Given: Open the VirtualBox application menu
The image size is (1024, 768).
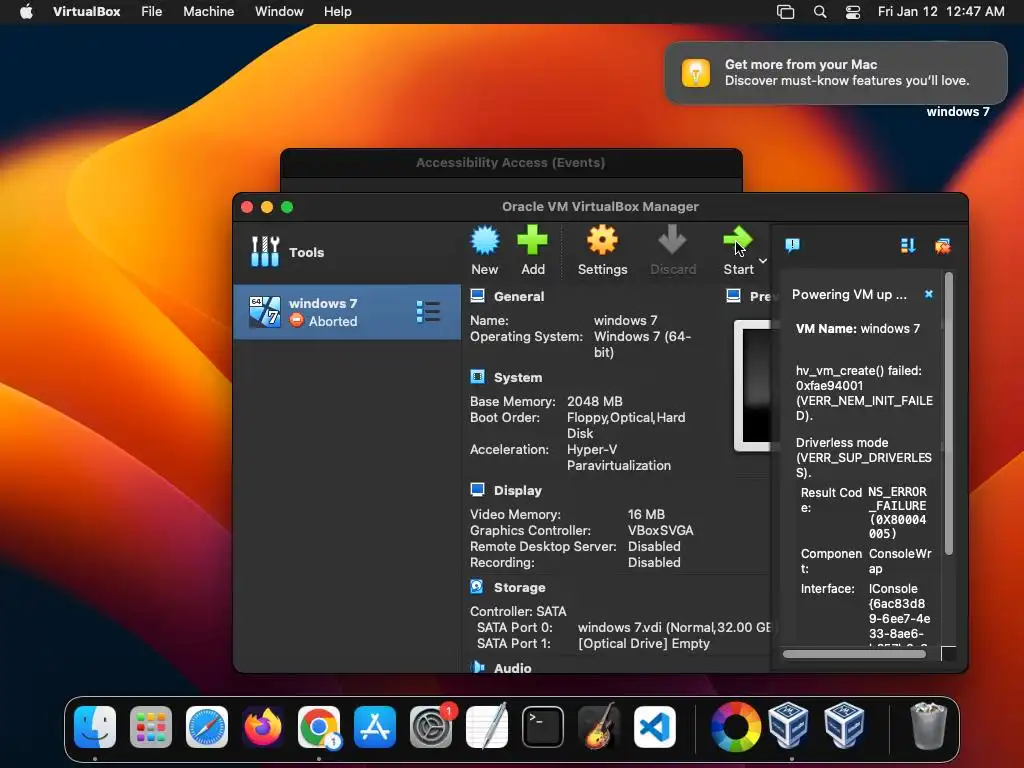Looking at the screenshot, I should (86, 11).
